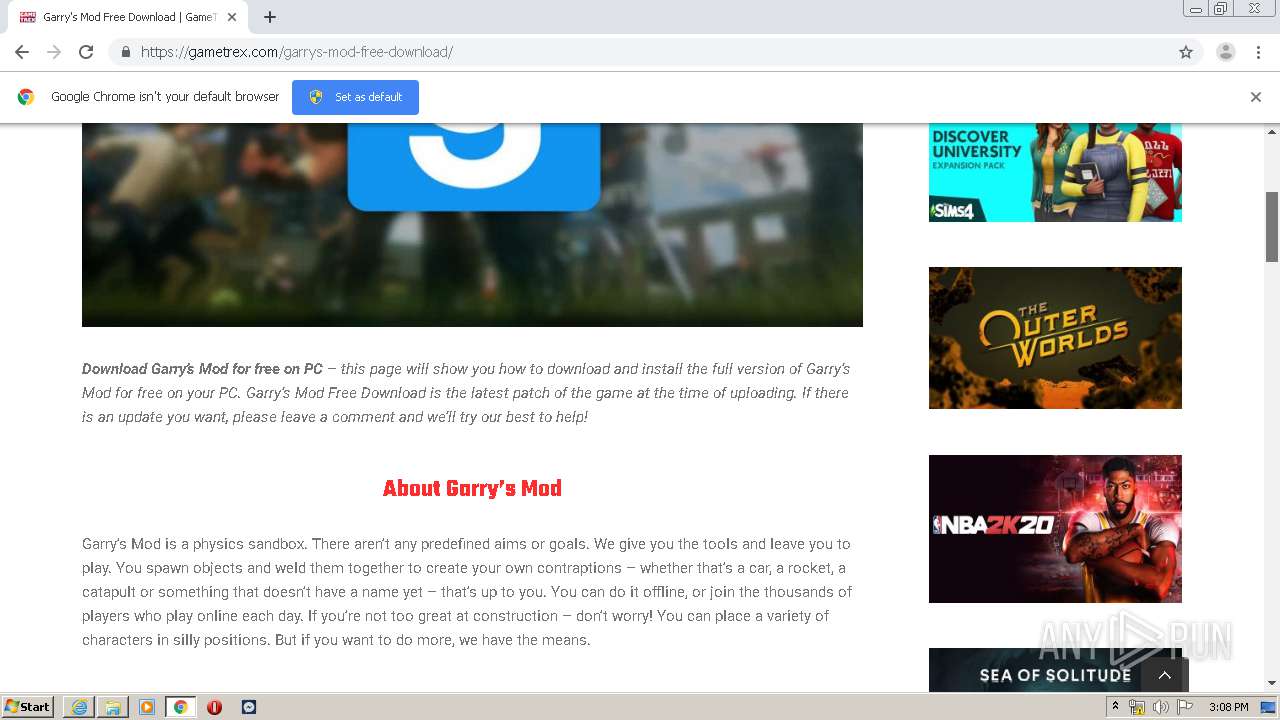Launch Internet Explorer from the taskbar
1280x720 pixels.
coord(79,707)
